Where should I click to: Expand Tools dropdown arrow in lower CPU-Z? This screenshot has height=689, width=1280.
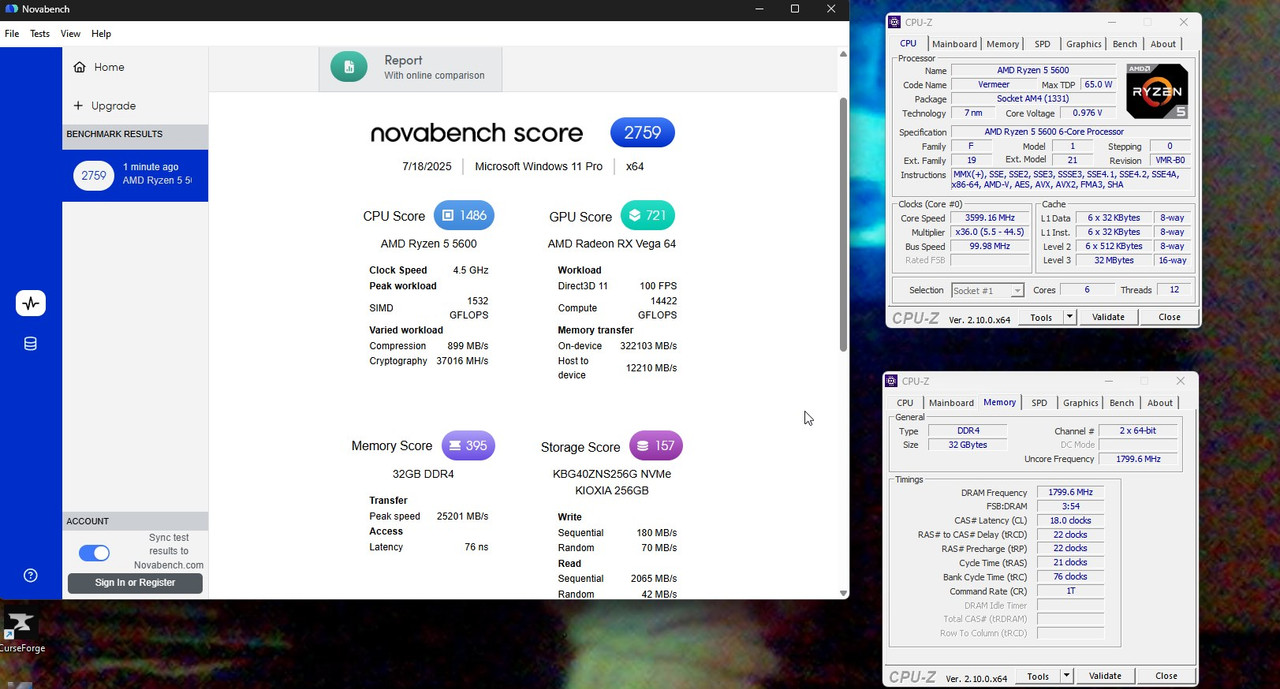pyautogui.click(x=1066, y=676)
